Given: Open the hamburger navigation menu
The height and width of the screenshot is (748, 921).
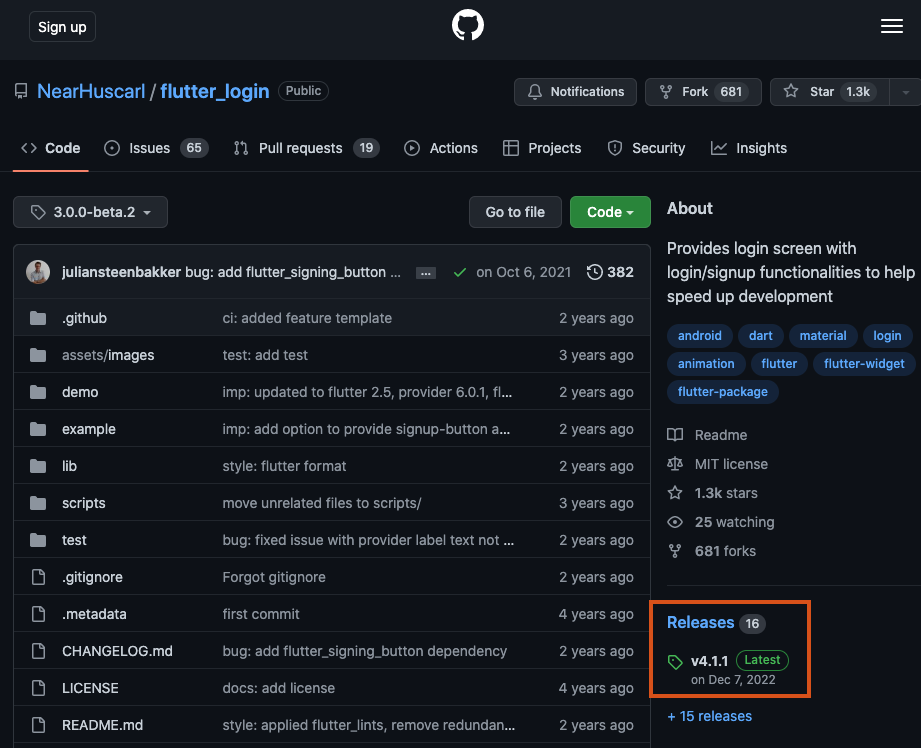Looking at the screenshot, I should coord(892,26).
